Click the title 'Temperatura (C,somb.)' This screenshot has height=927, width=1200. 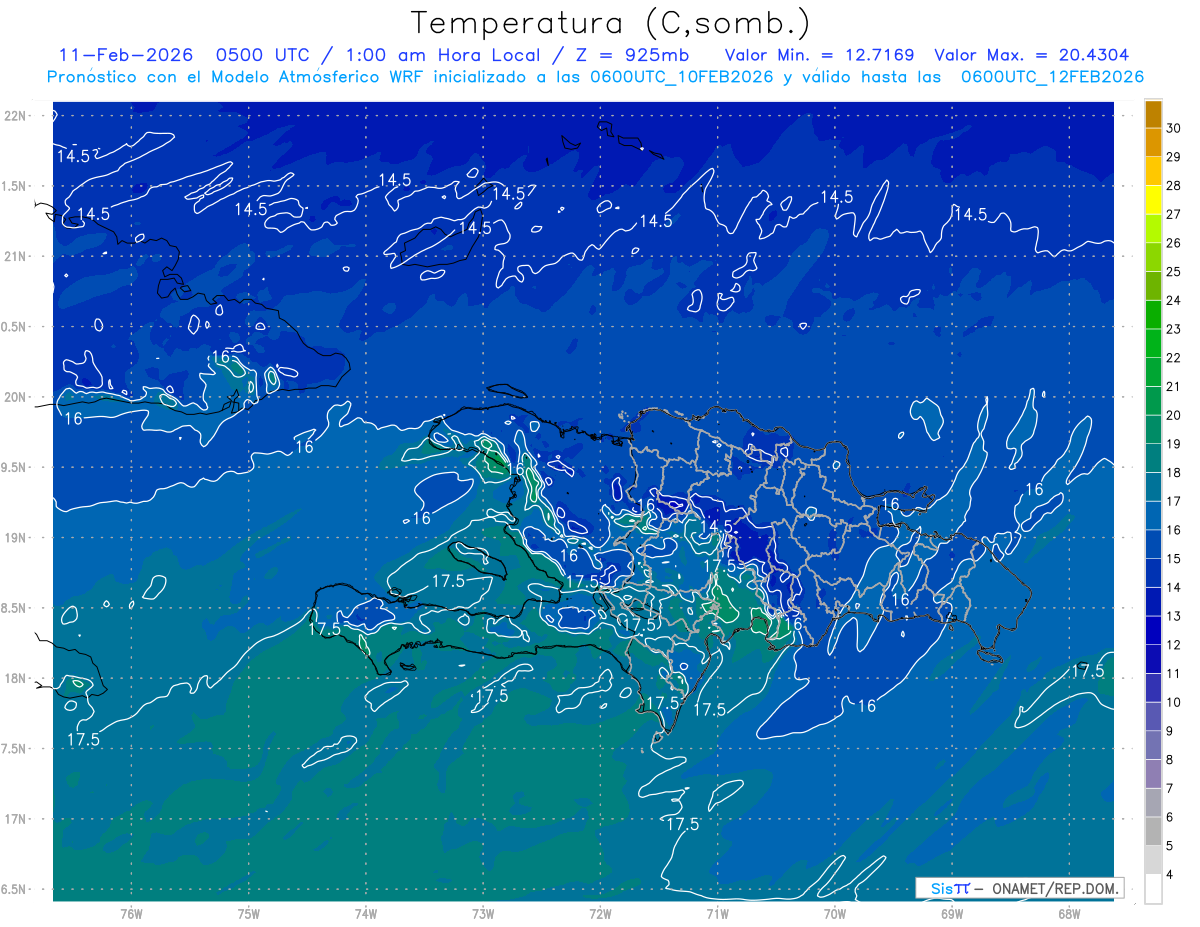(611, 23)
